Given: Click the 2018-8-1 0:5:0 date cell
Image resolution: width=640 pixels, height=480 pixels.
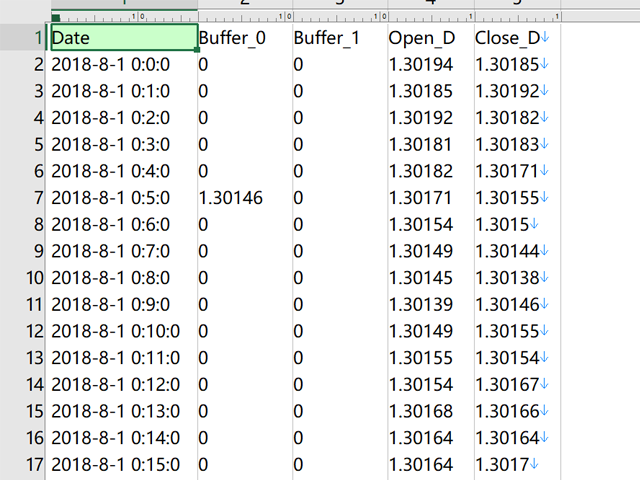Looking at the screenshot, I should [122, 198].
